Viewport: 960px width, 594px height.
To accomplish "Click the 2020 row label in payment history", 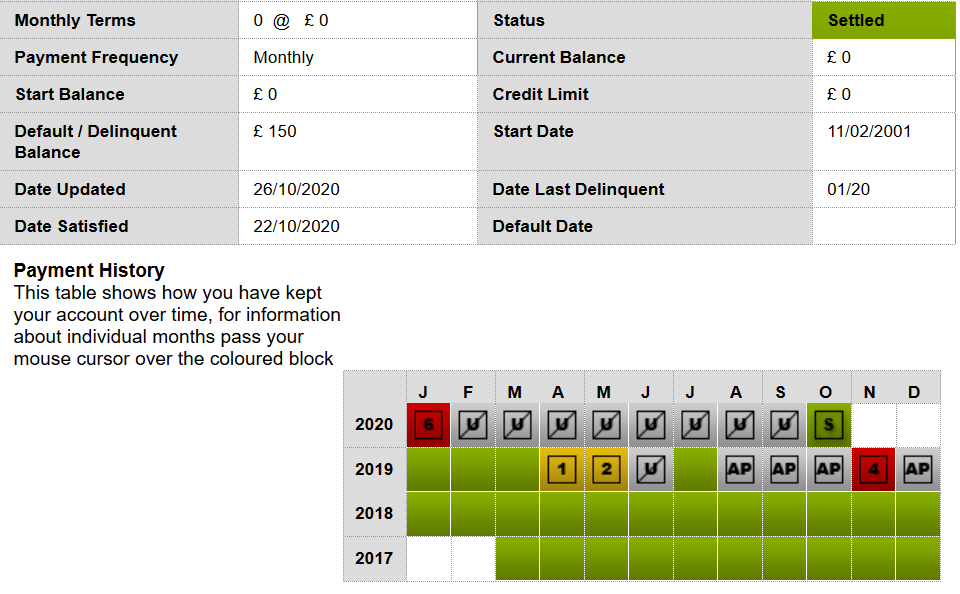I will pyautogui.click(x=374, y=424).
